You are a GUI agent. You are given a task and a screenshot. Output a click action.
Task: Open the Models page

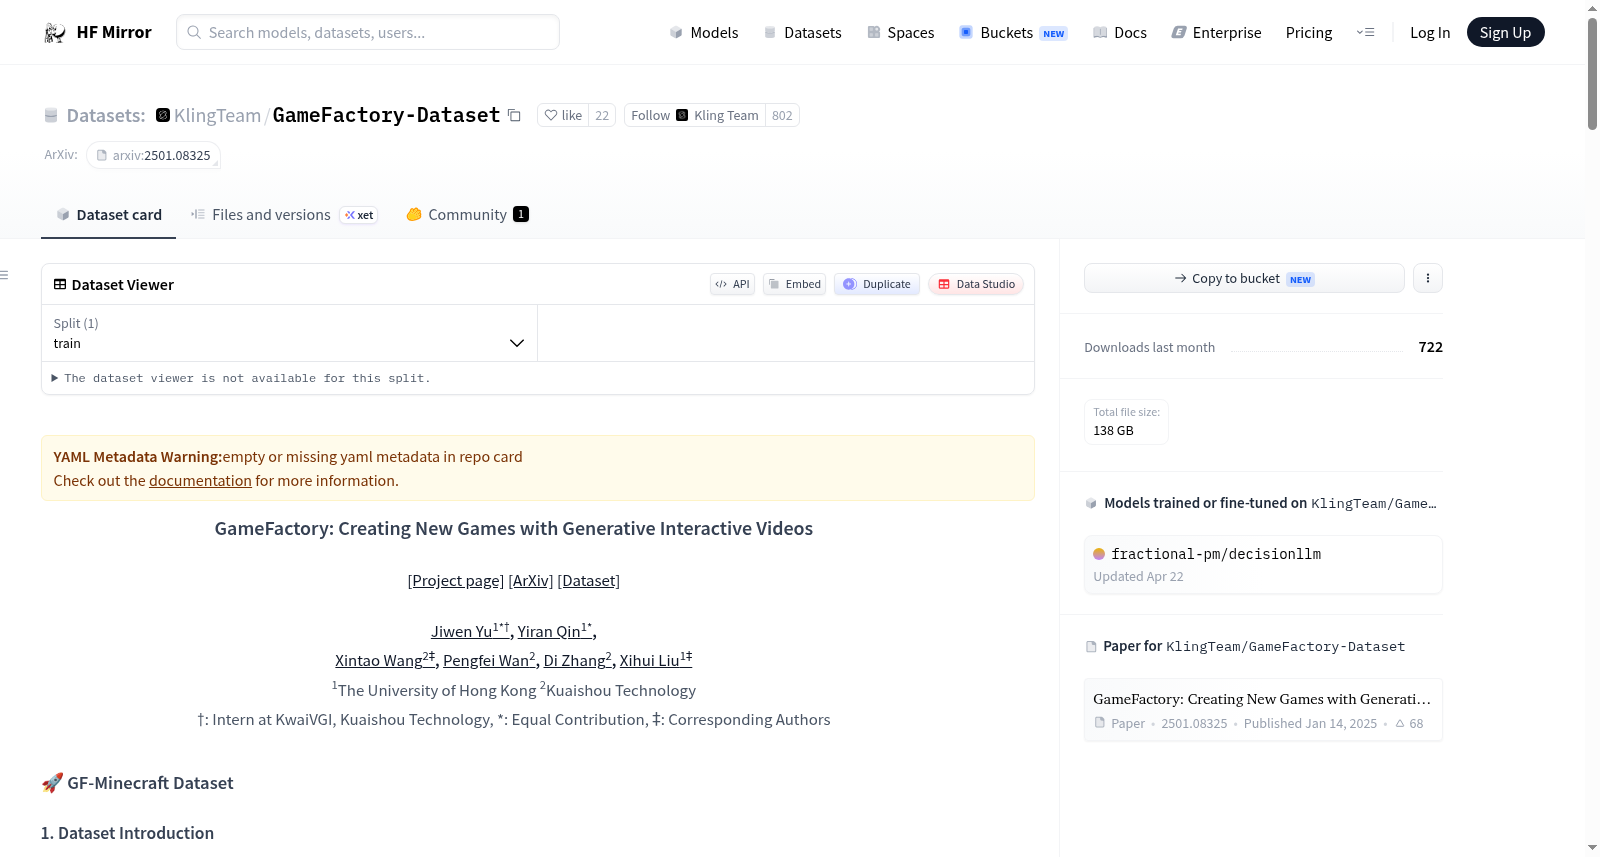tap(704, 32)
